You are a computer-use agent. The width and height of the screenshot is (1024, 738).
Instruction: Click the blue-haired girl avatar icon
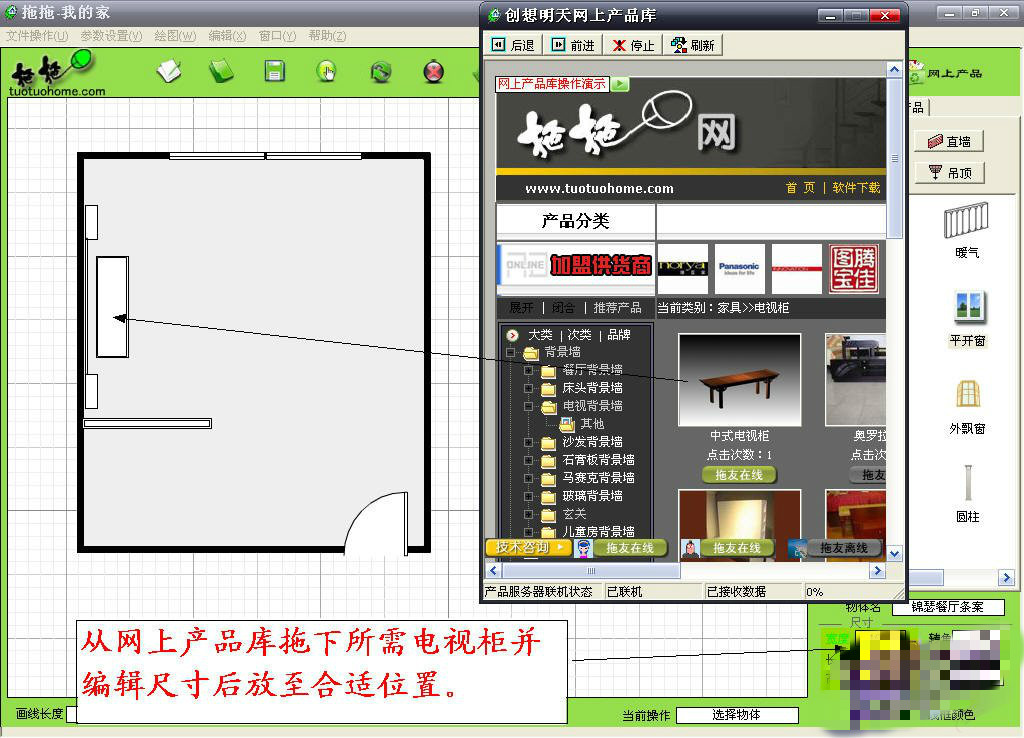tap(583, 549)
